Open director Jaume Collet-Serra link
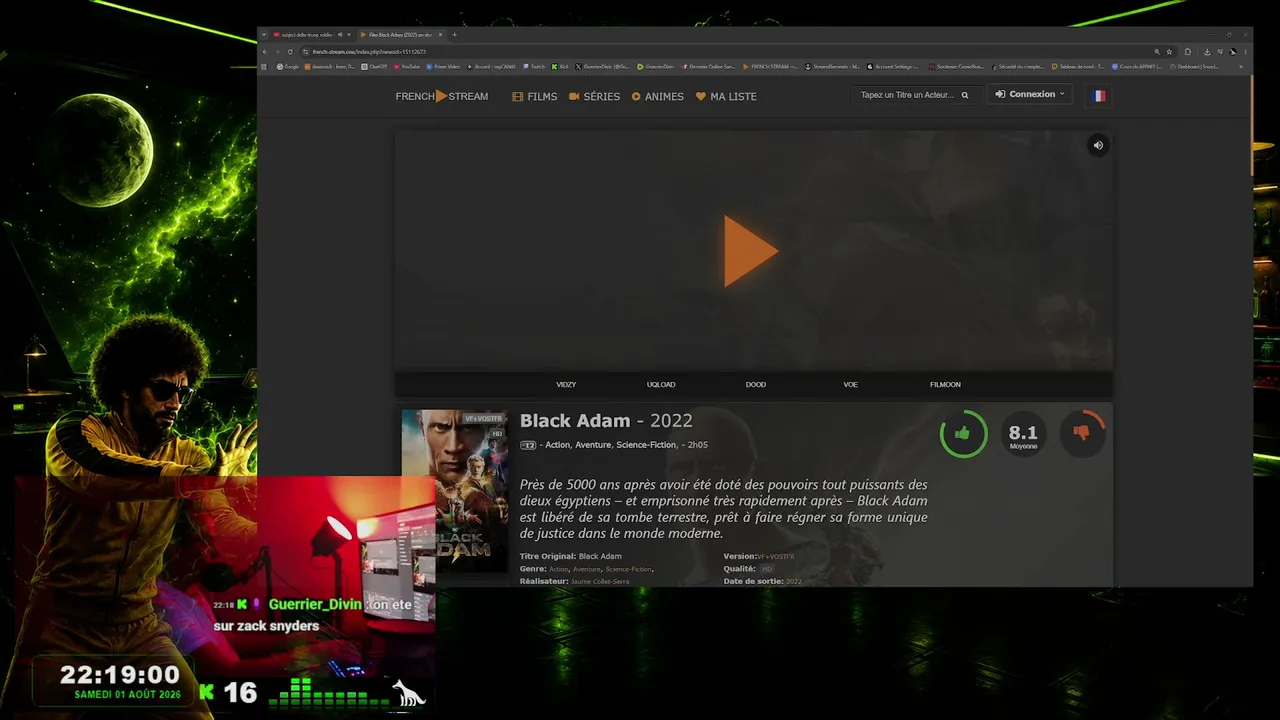 pos(600,581)
